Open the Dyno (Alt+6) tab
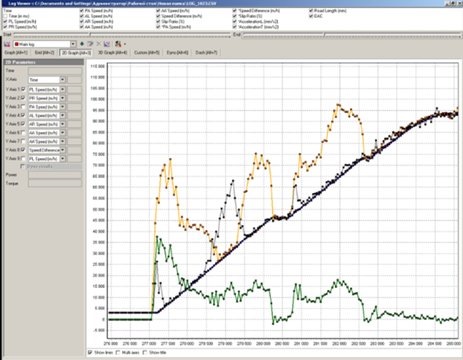The height and width of the screenshot is (360, 463). click(x=177, y=53)
